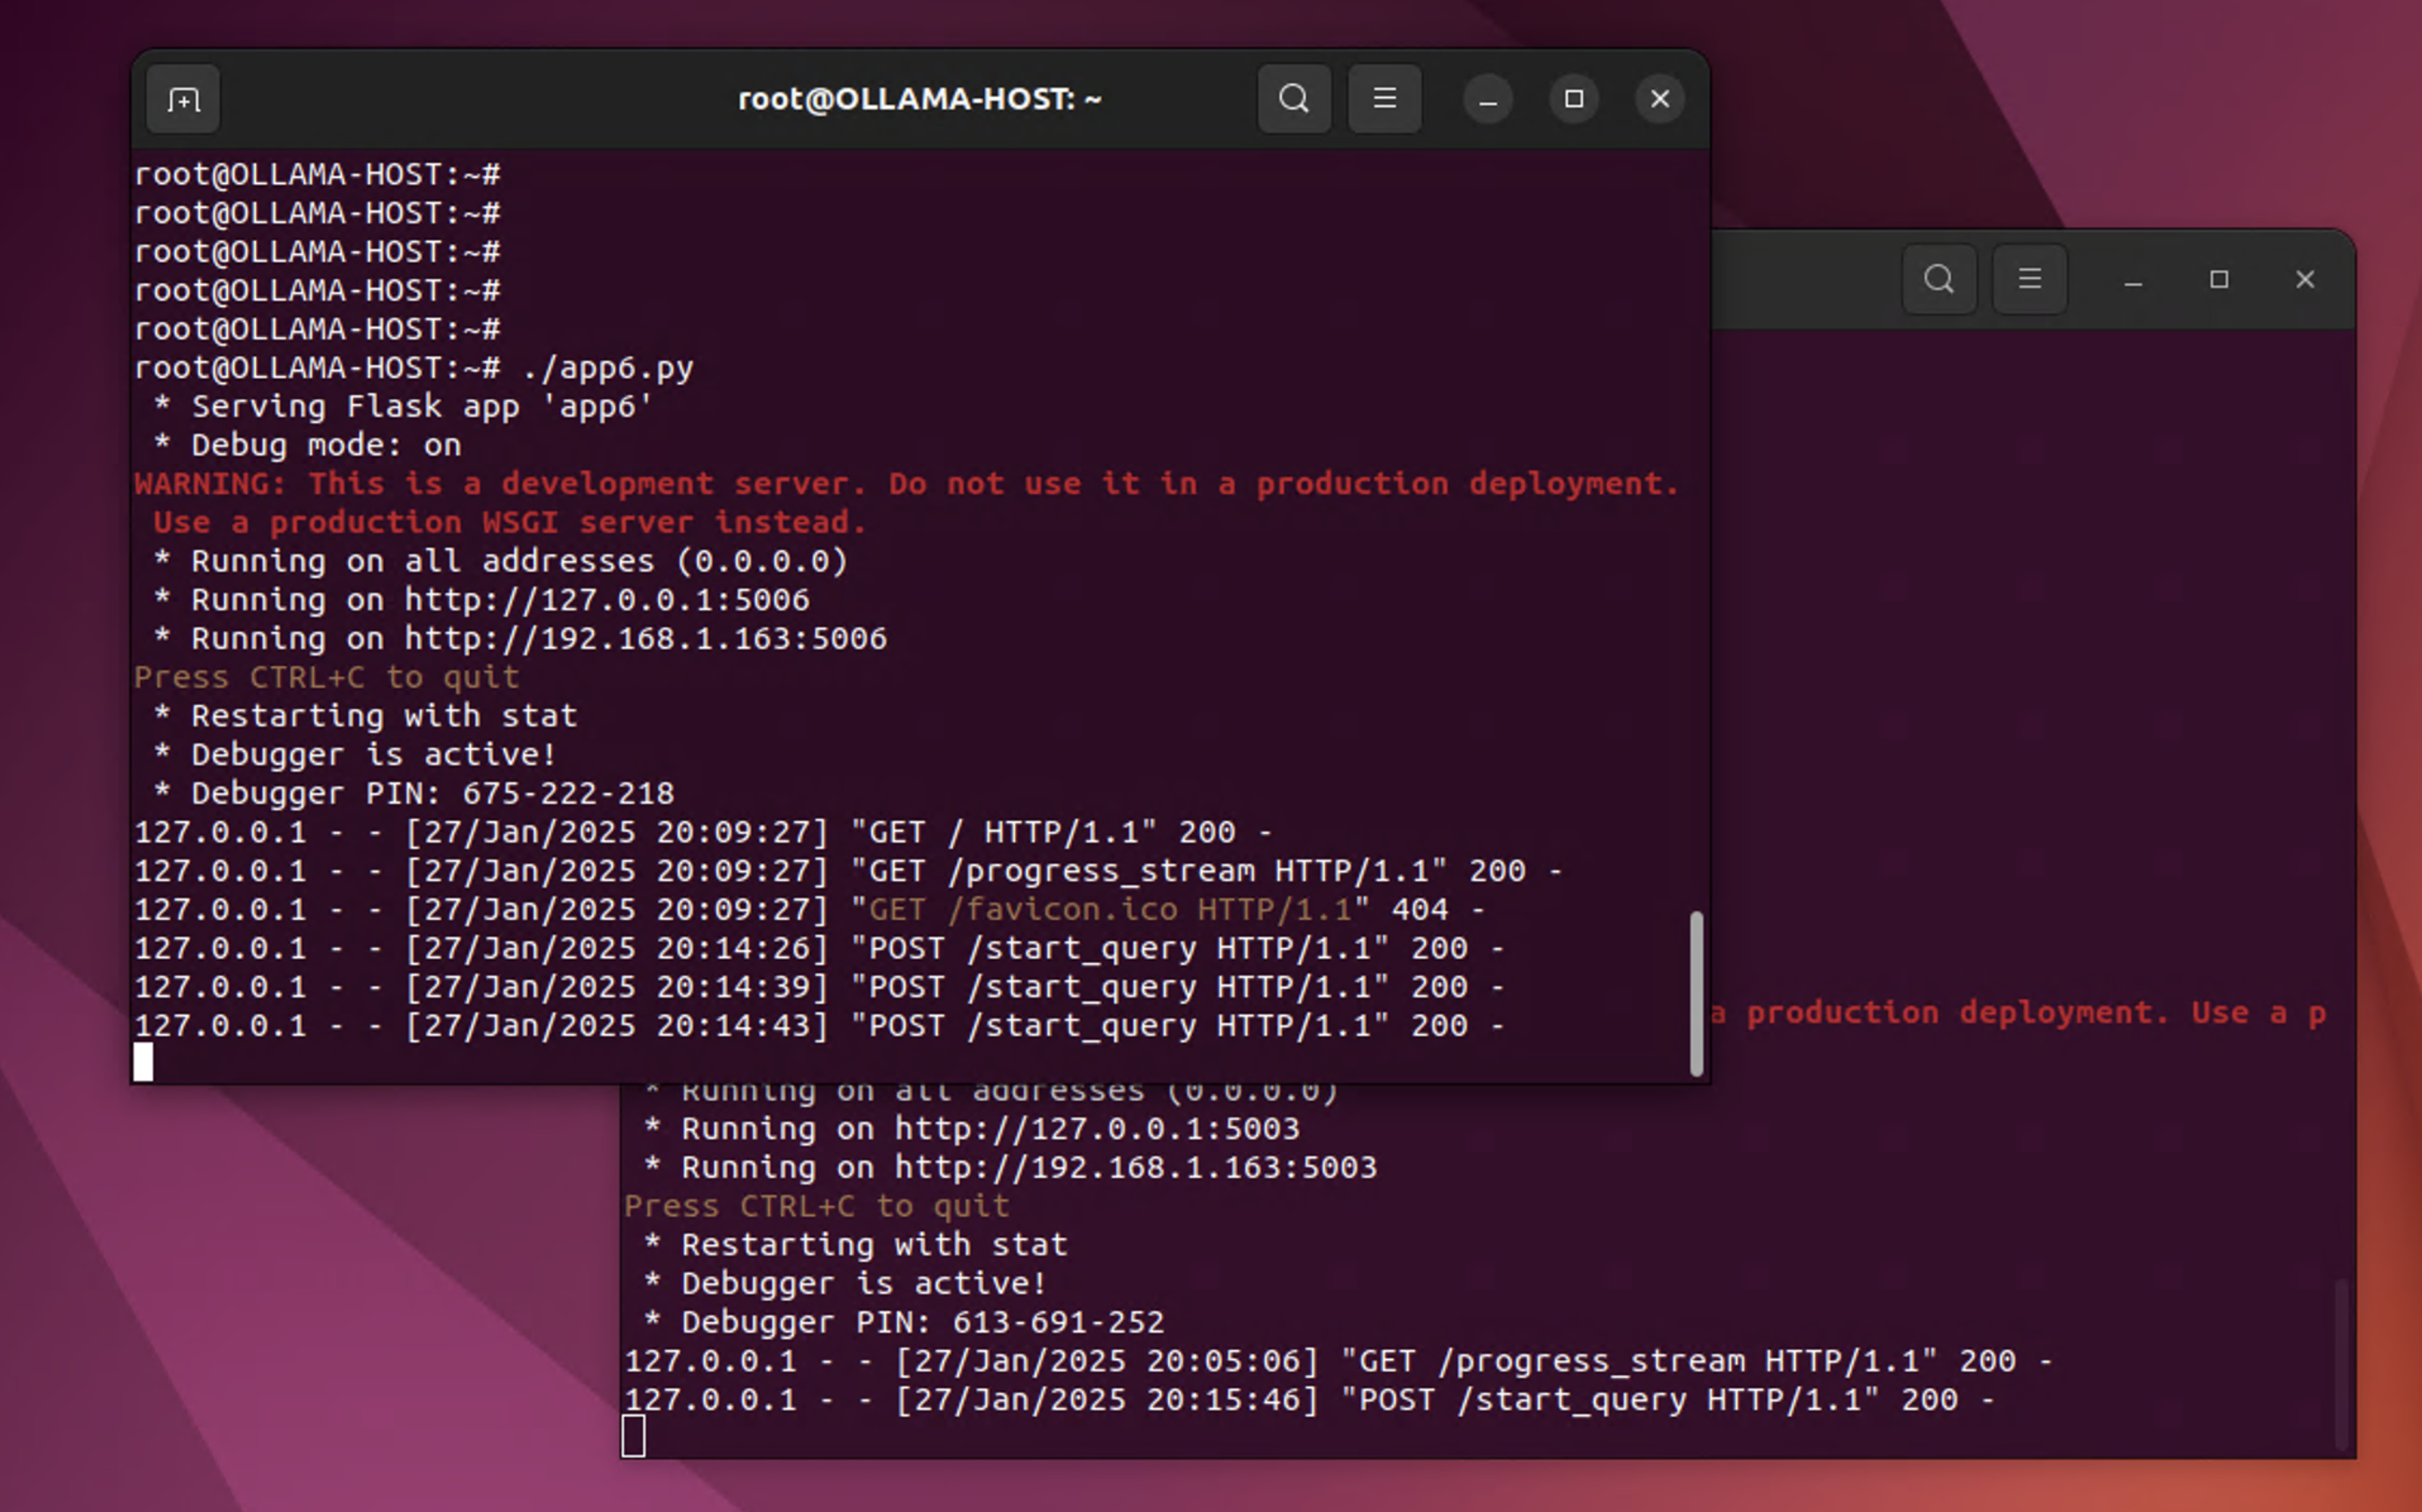Click the front terminal's vertical scrollbar handle

click(1696, 993)
